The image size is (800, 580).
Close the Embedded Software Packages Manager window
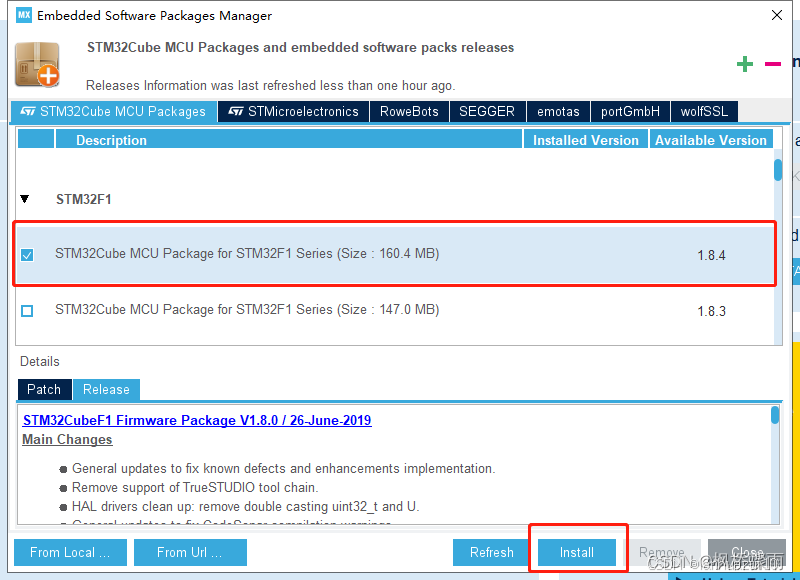(x=777, y=15)
